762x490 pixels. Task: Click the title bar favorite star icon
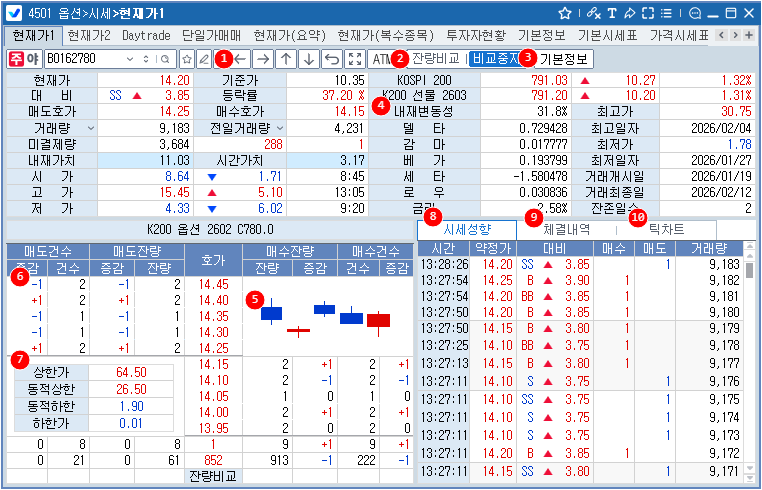point(565,13)
